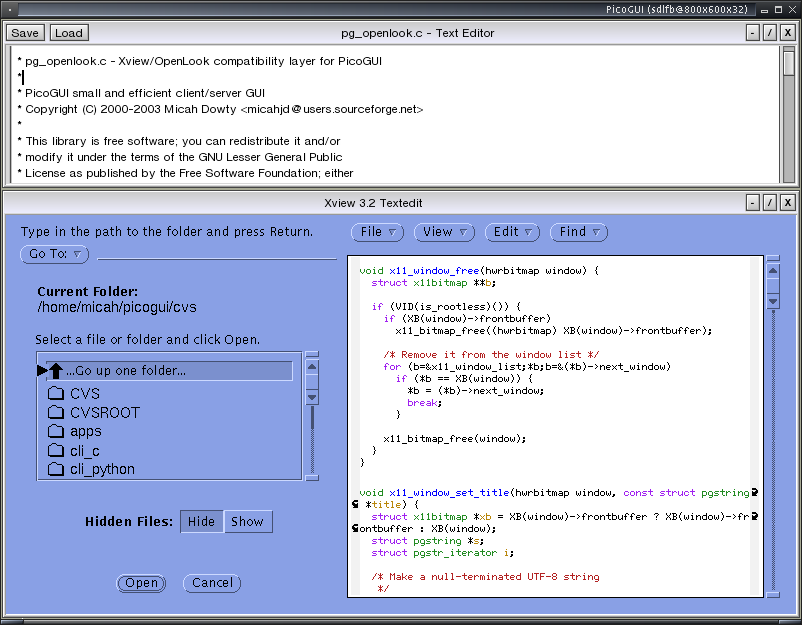This screenshot has width=802, height=625.
Task: Click bottom anchor of the file list scrollbar
Action: click(312, 478)
